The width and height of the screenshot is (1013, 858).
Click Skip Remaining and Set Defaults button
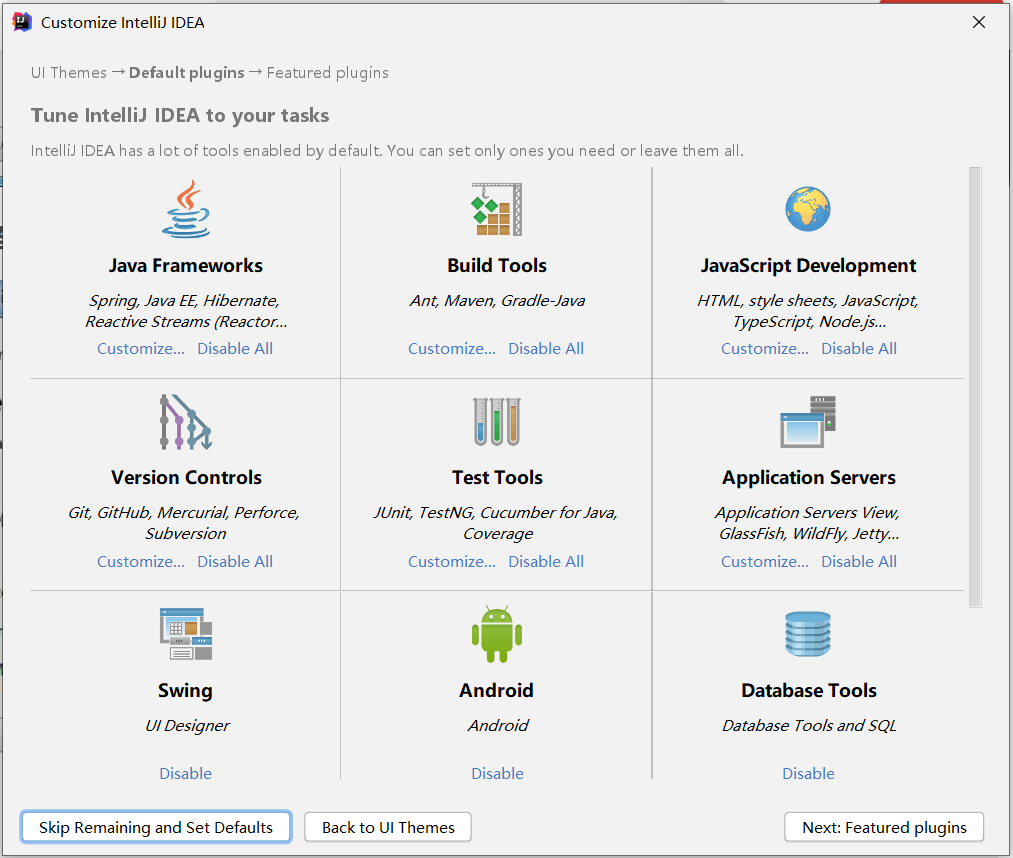tap(156, 827)
